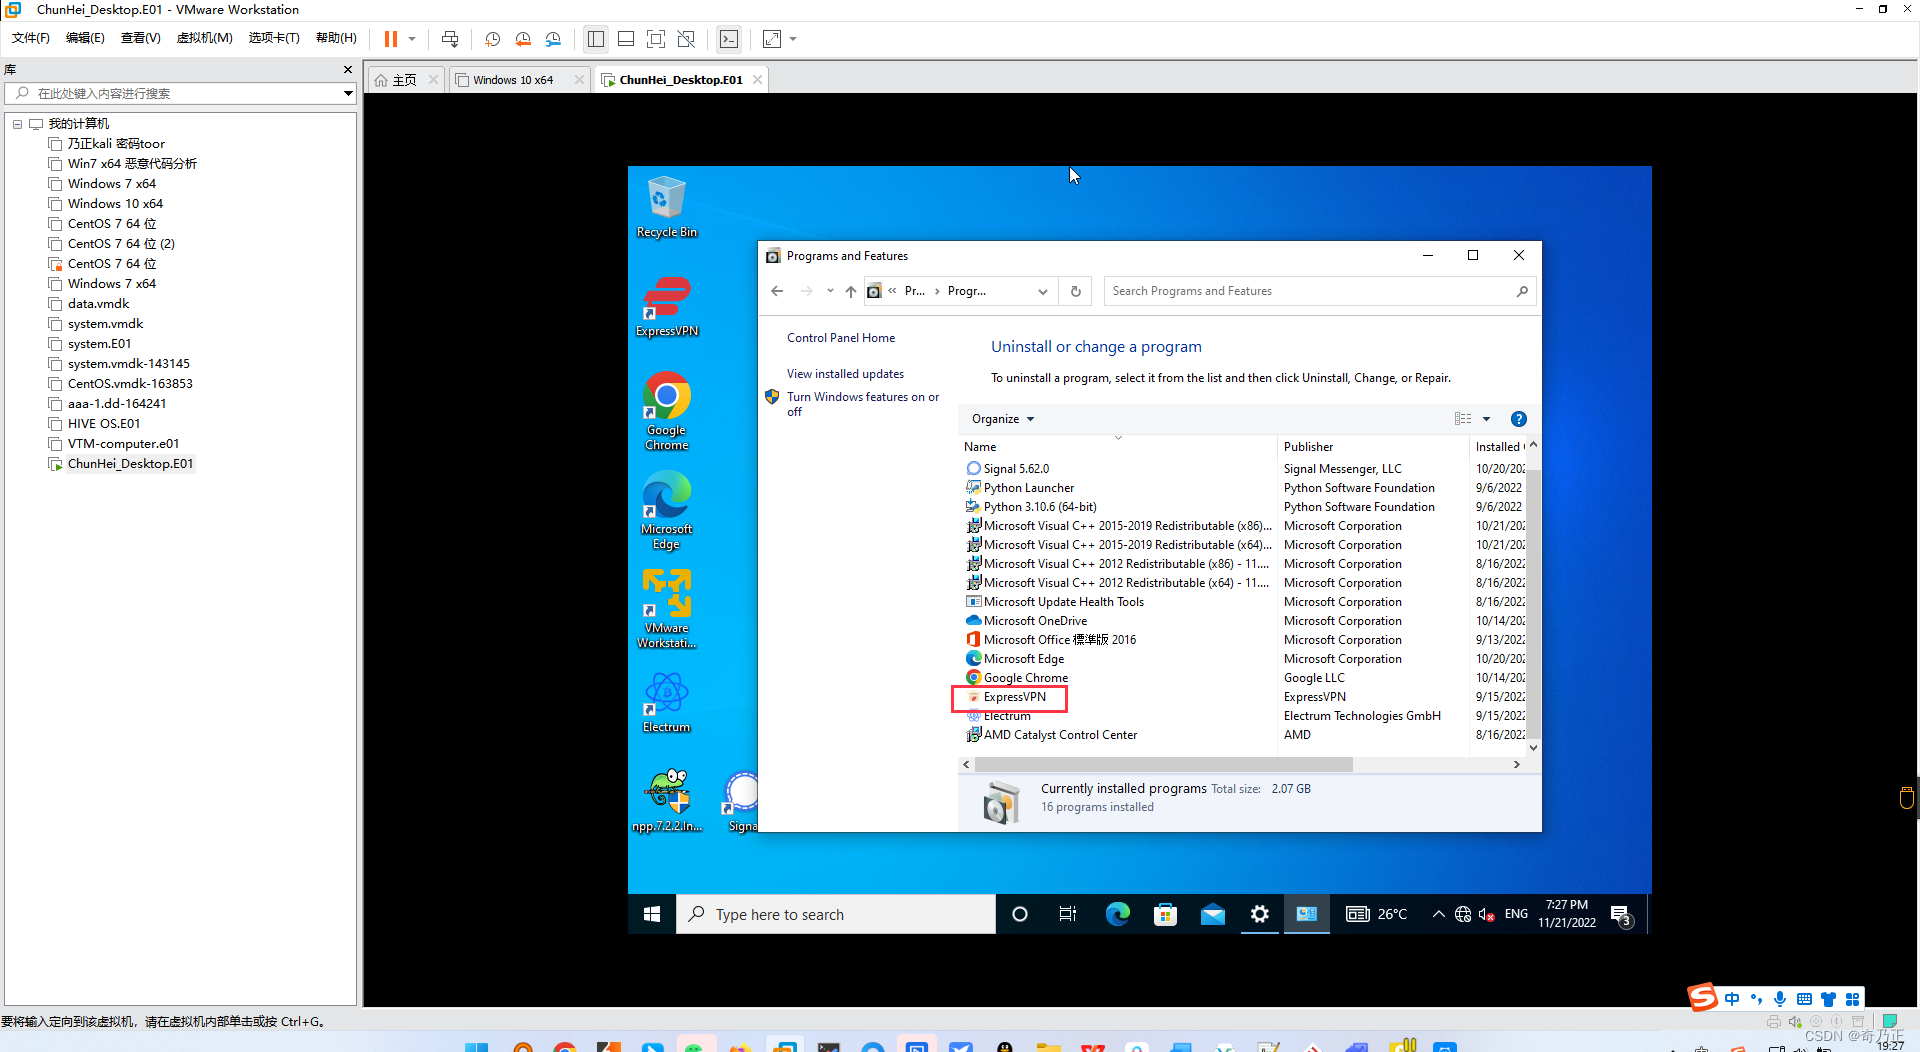Select Python 3.10.6 (64-bit) entry
Screen dimensions: 1920x1052
(1040, 507)
